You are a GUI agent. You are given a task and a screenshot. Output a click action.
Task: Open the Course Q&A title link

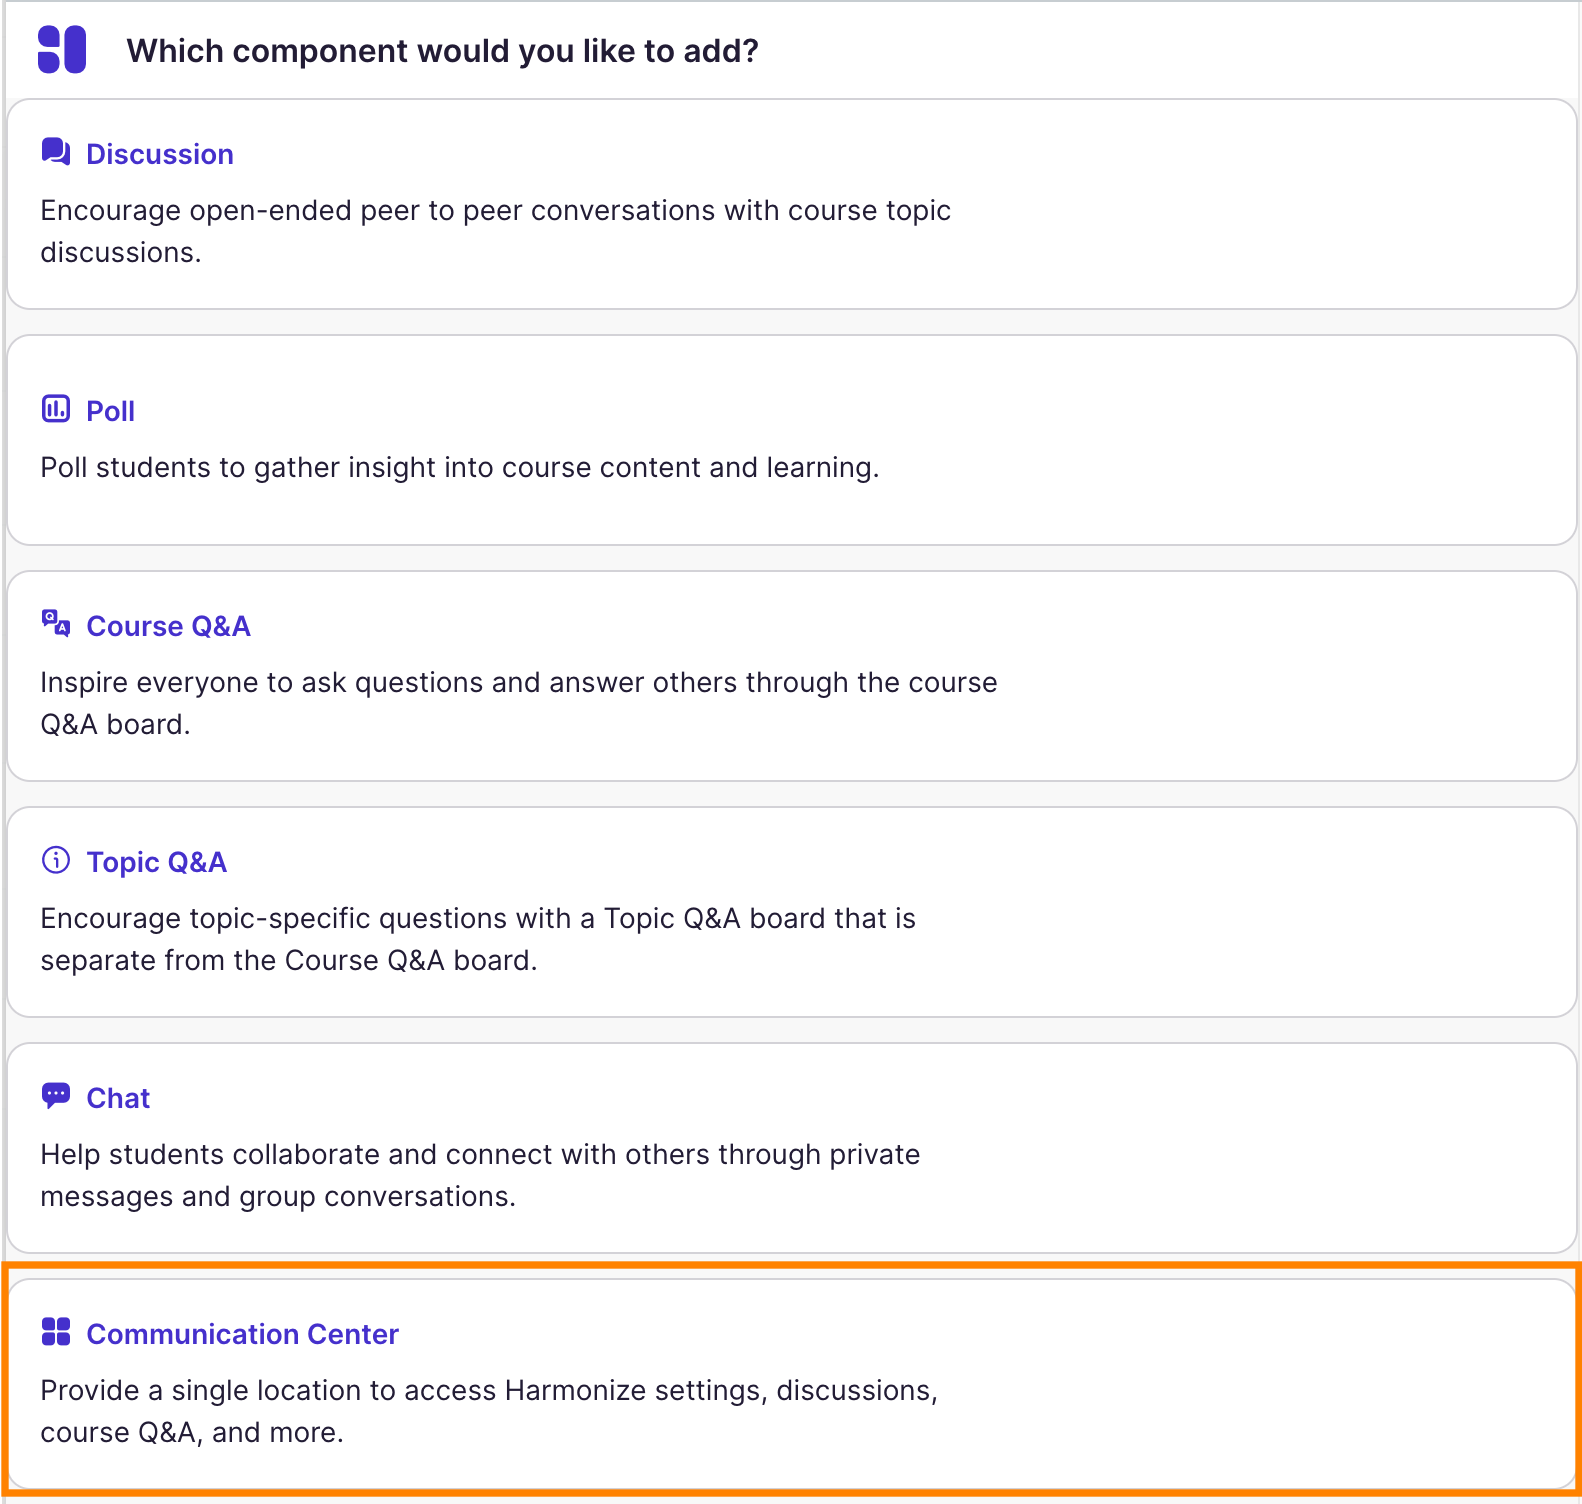[168, 626]
